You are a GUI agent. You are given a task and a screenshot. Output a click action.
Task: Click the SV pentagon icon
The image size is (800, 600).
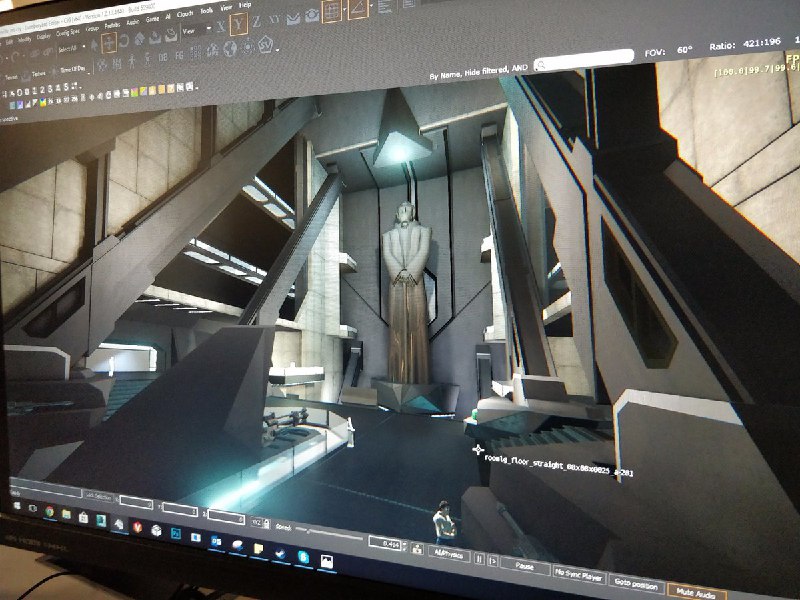click(x=265, y=45)
